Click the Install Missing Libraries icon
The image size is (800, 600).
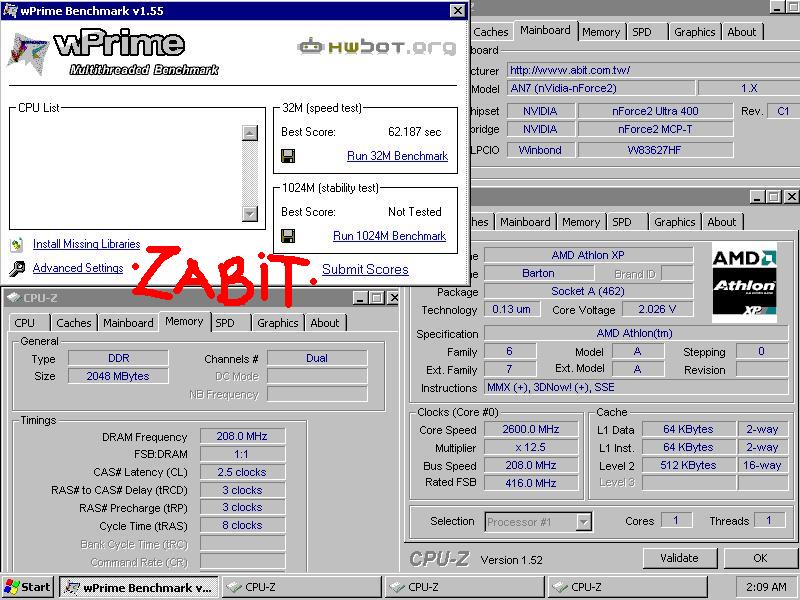click(17, 245)
